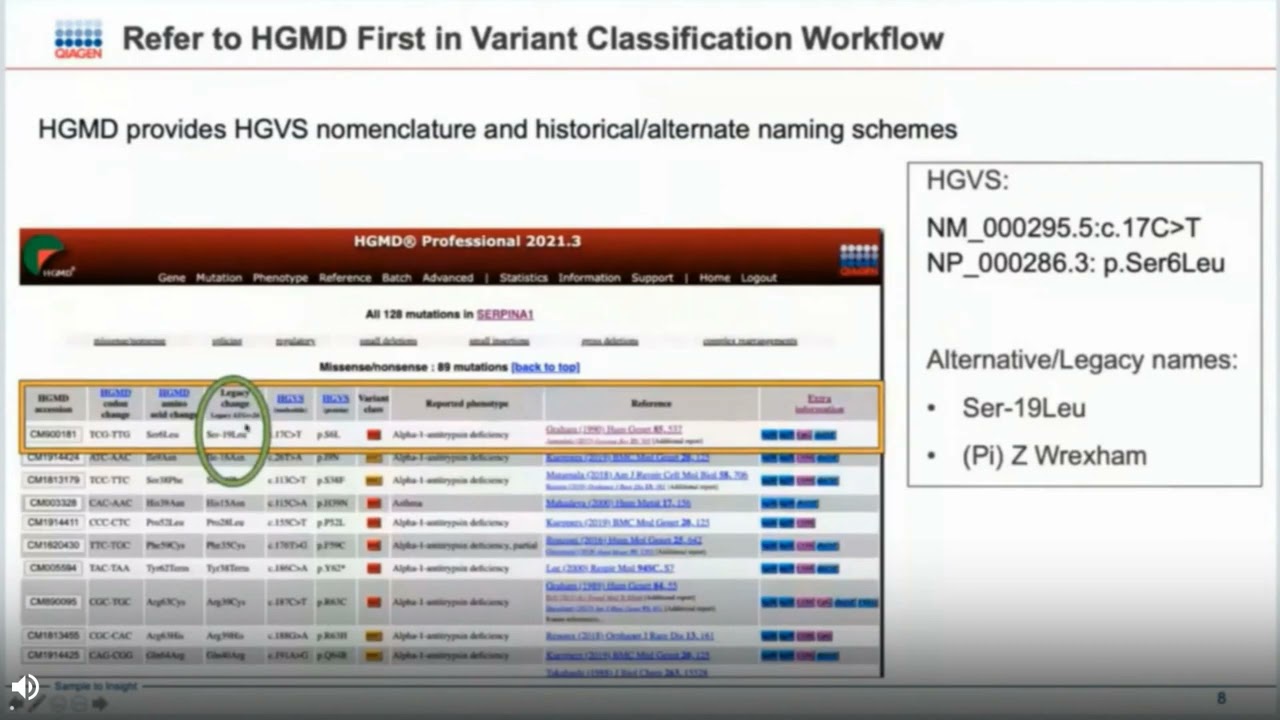Jump to gross deletions section link
Viewport: 1280px width, 720px height.
tap(609, 341)
